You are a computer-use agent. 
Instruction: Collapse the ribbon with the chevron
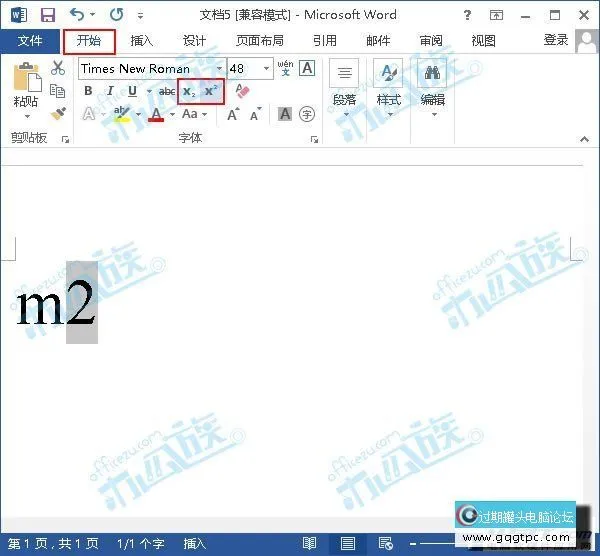584,139
